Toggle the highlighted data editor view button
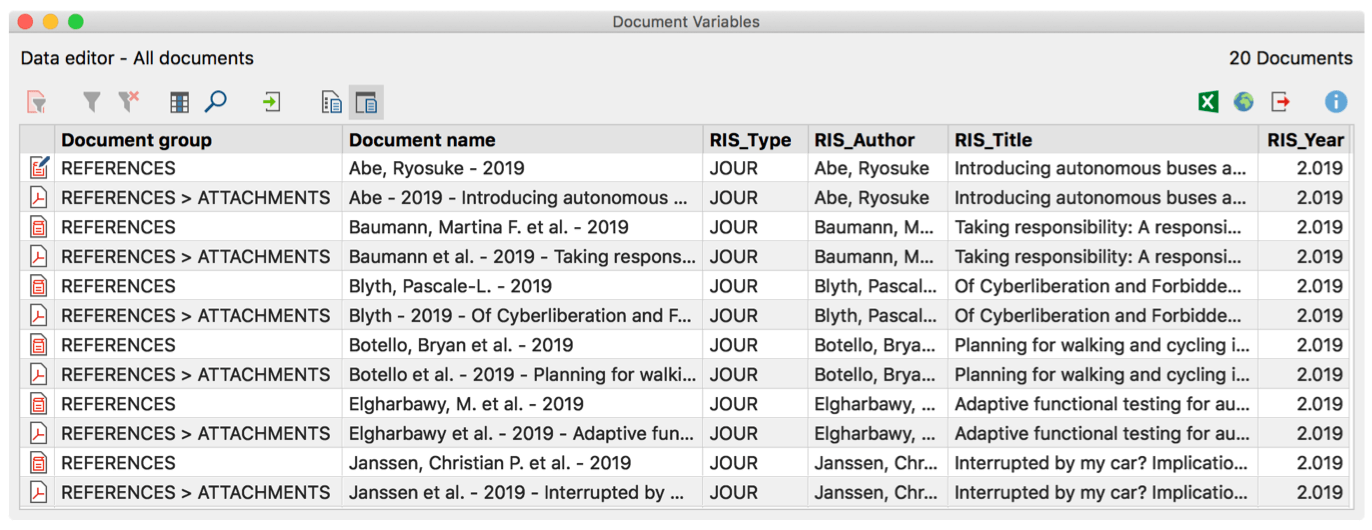The image size is (1372, 530). (366, 102)
